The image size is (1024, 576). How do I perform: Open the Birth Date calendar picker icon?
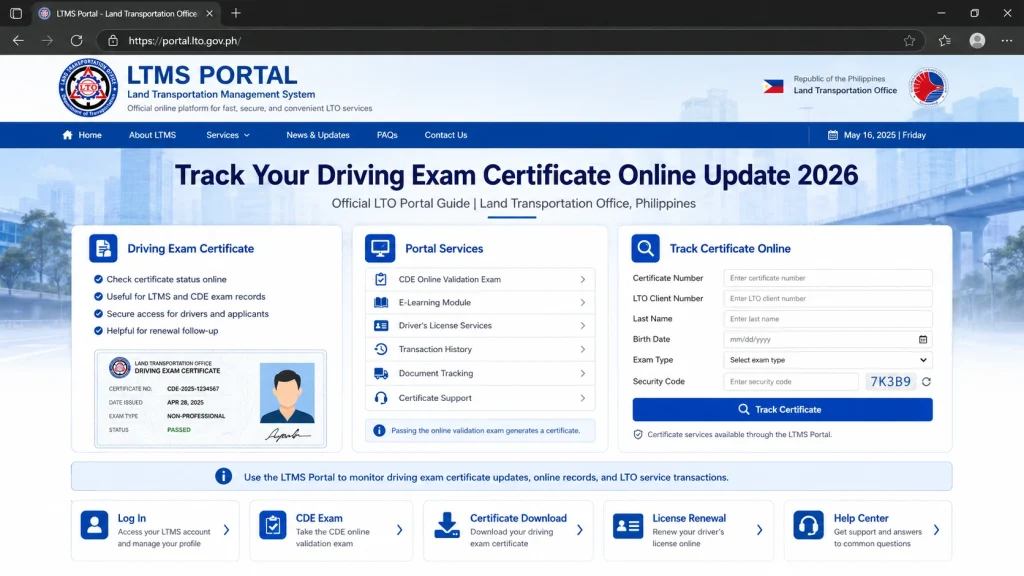[x=923, y=340]
